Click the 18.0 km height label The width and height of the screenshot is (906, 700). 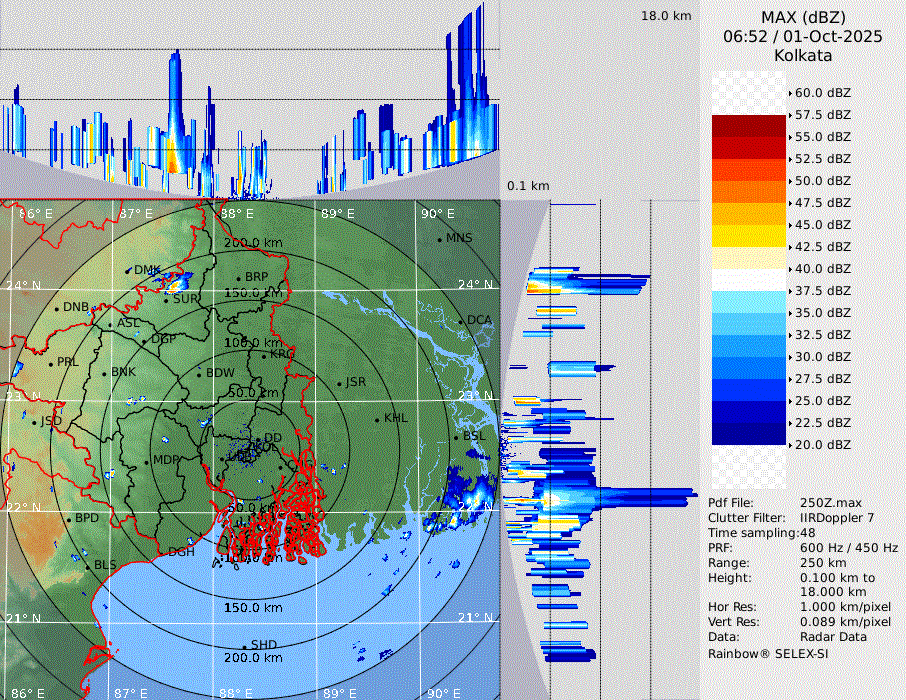(x=666, y=16)
